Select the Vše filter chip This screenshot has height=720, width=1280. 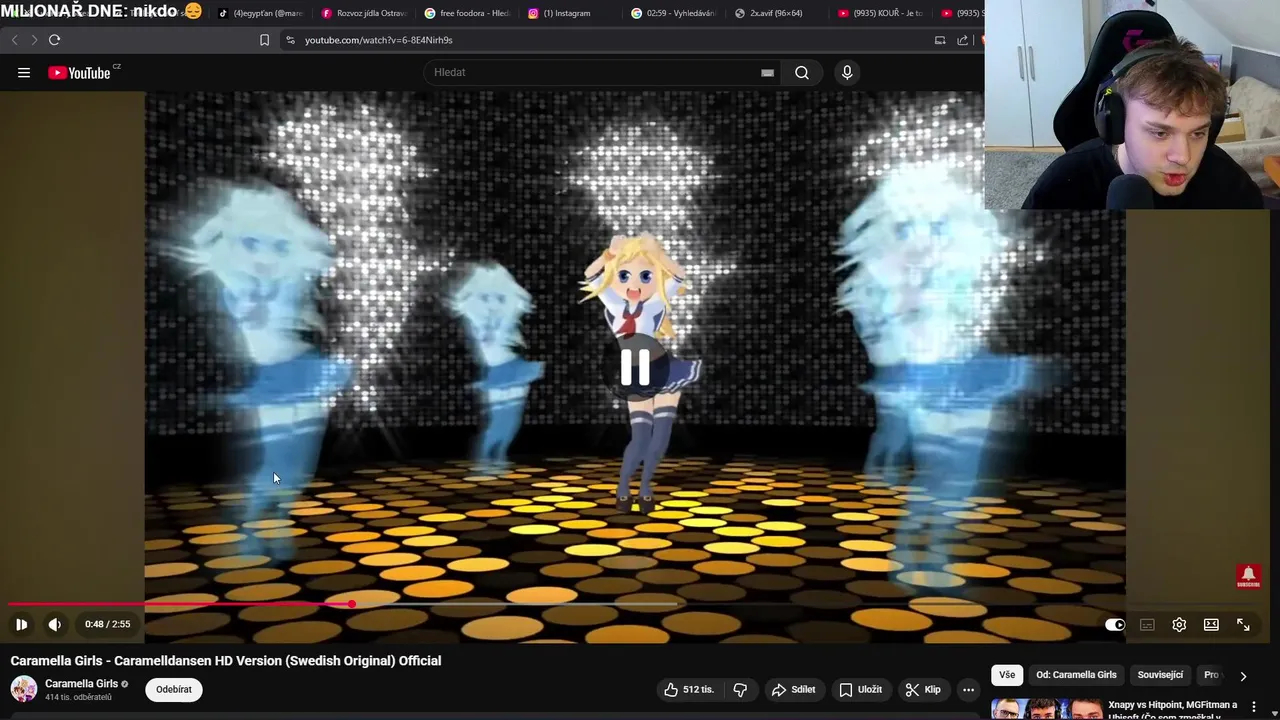(x=1007, y=675)
